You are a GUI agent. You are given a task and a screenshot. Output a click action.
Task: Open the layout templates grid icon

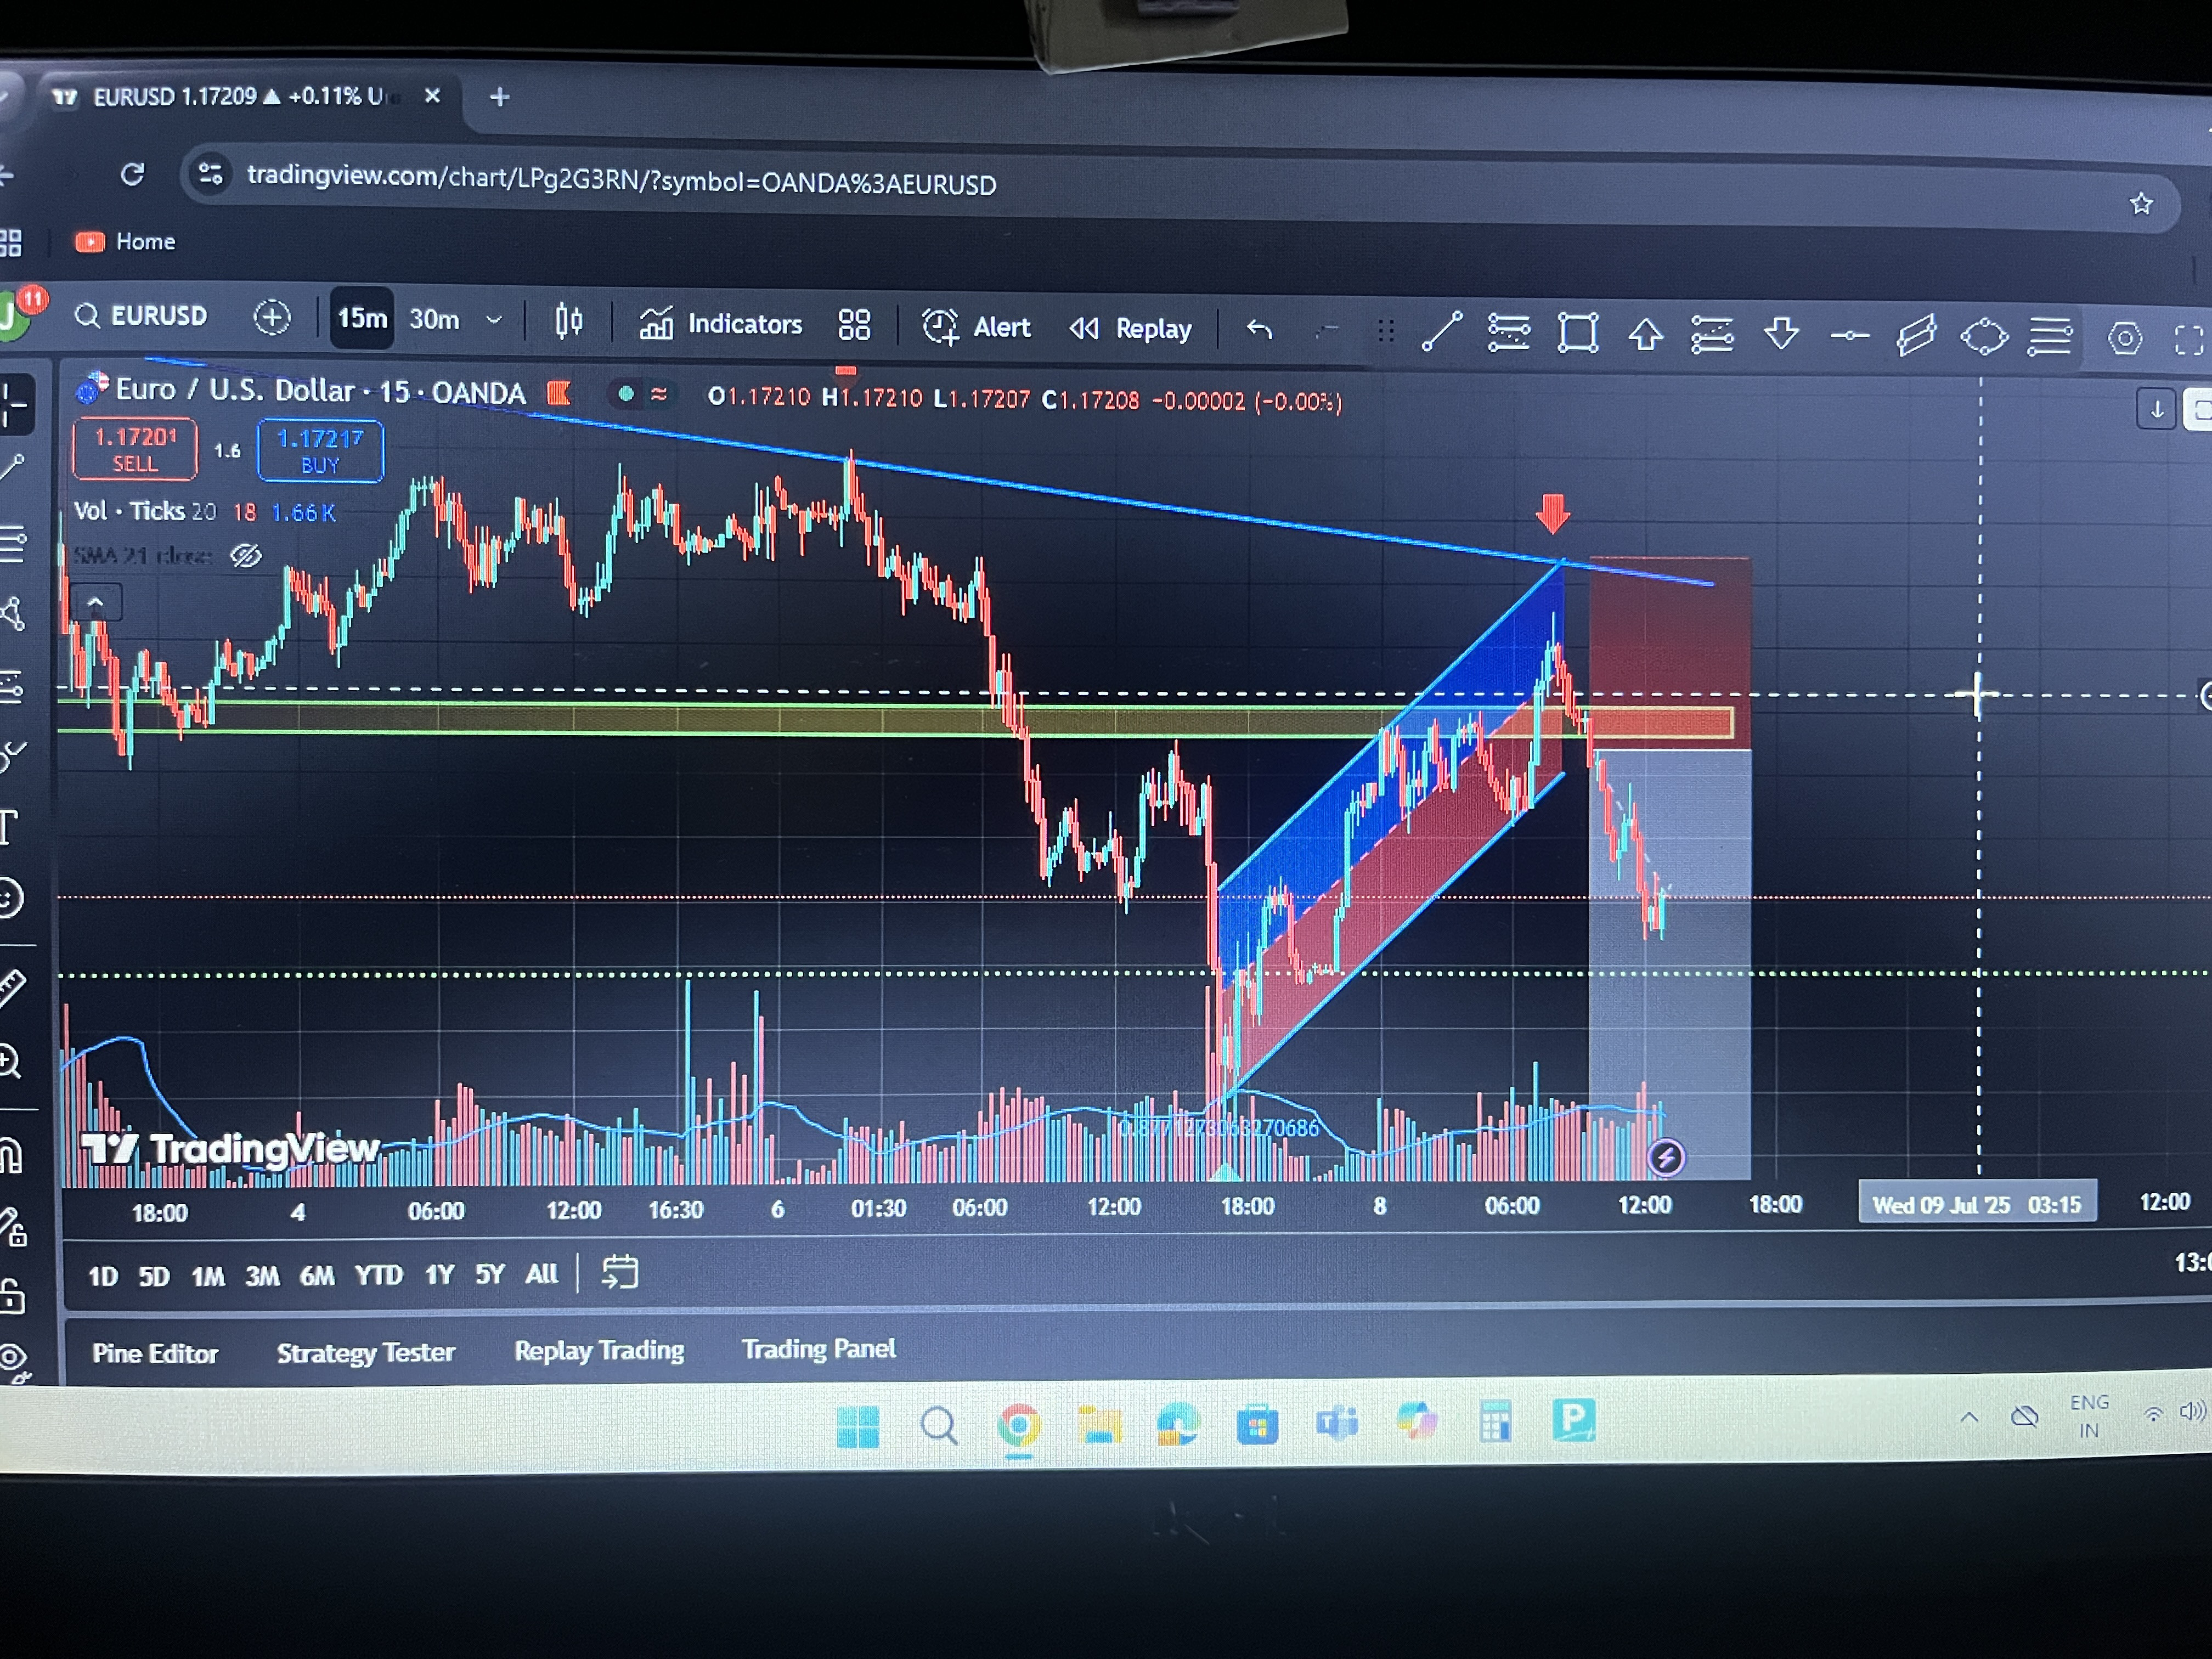(854, 324)
